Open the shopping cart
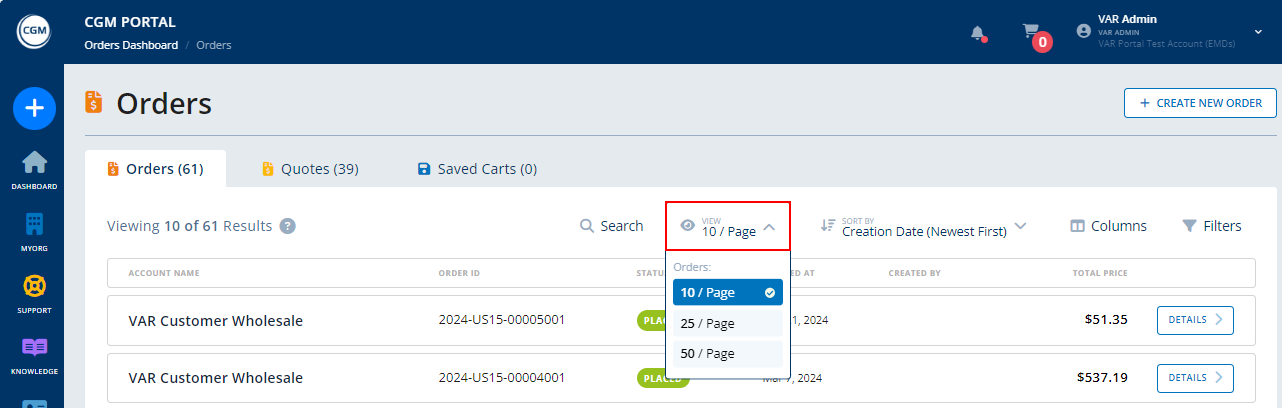The width and height of the screenshot is (1282, 408). coord(1032,33)
